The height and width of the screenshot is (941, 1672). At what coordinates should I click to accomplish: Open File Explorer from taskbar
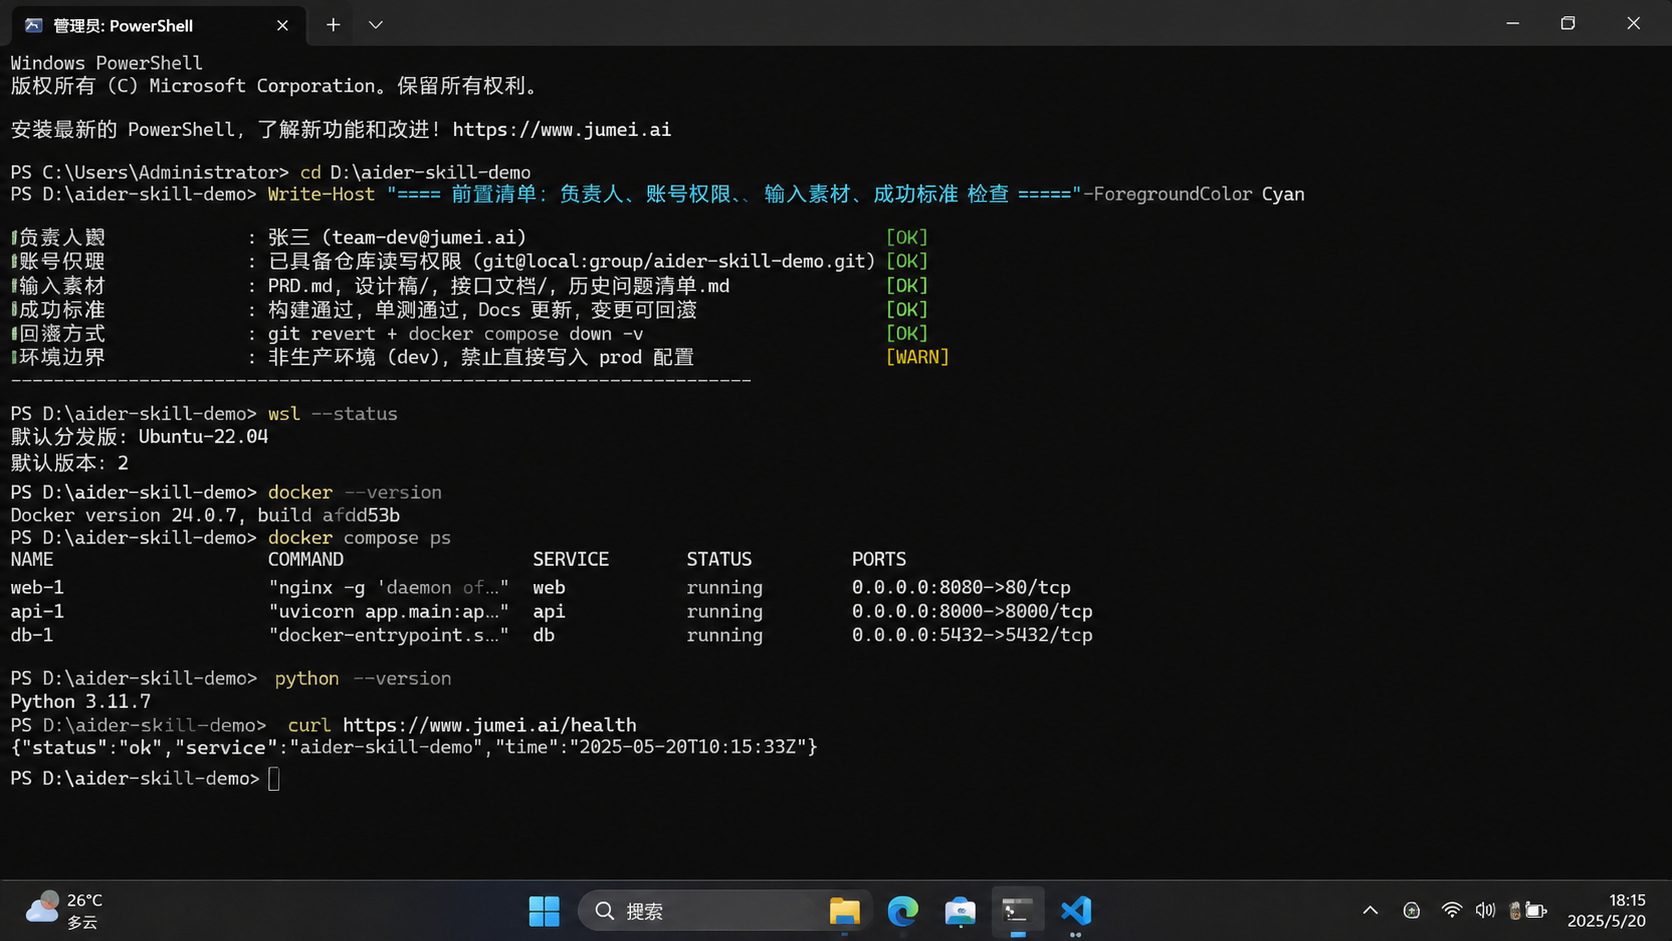[844, 911]
